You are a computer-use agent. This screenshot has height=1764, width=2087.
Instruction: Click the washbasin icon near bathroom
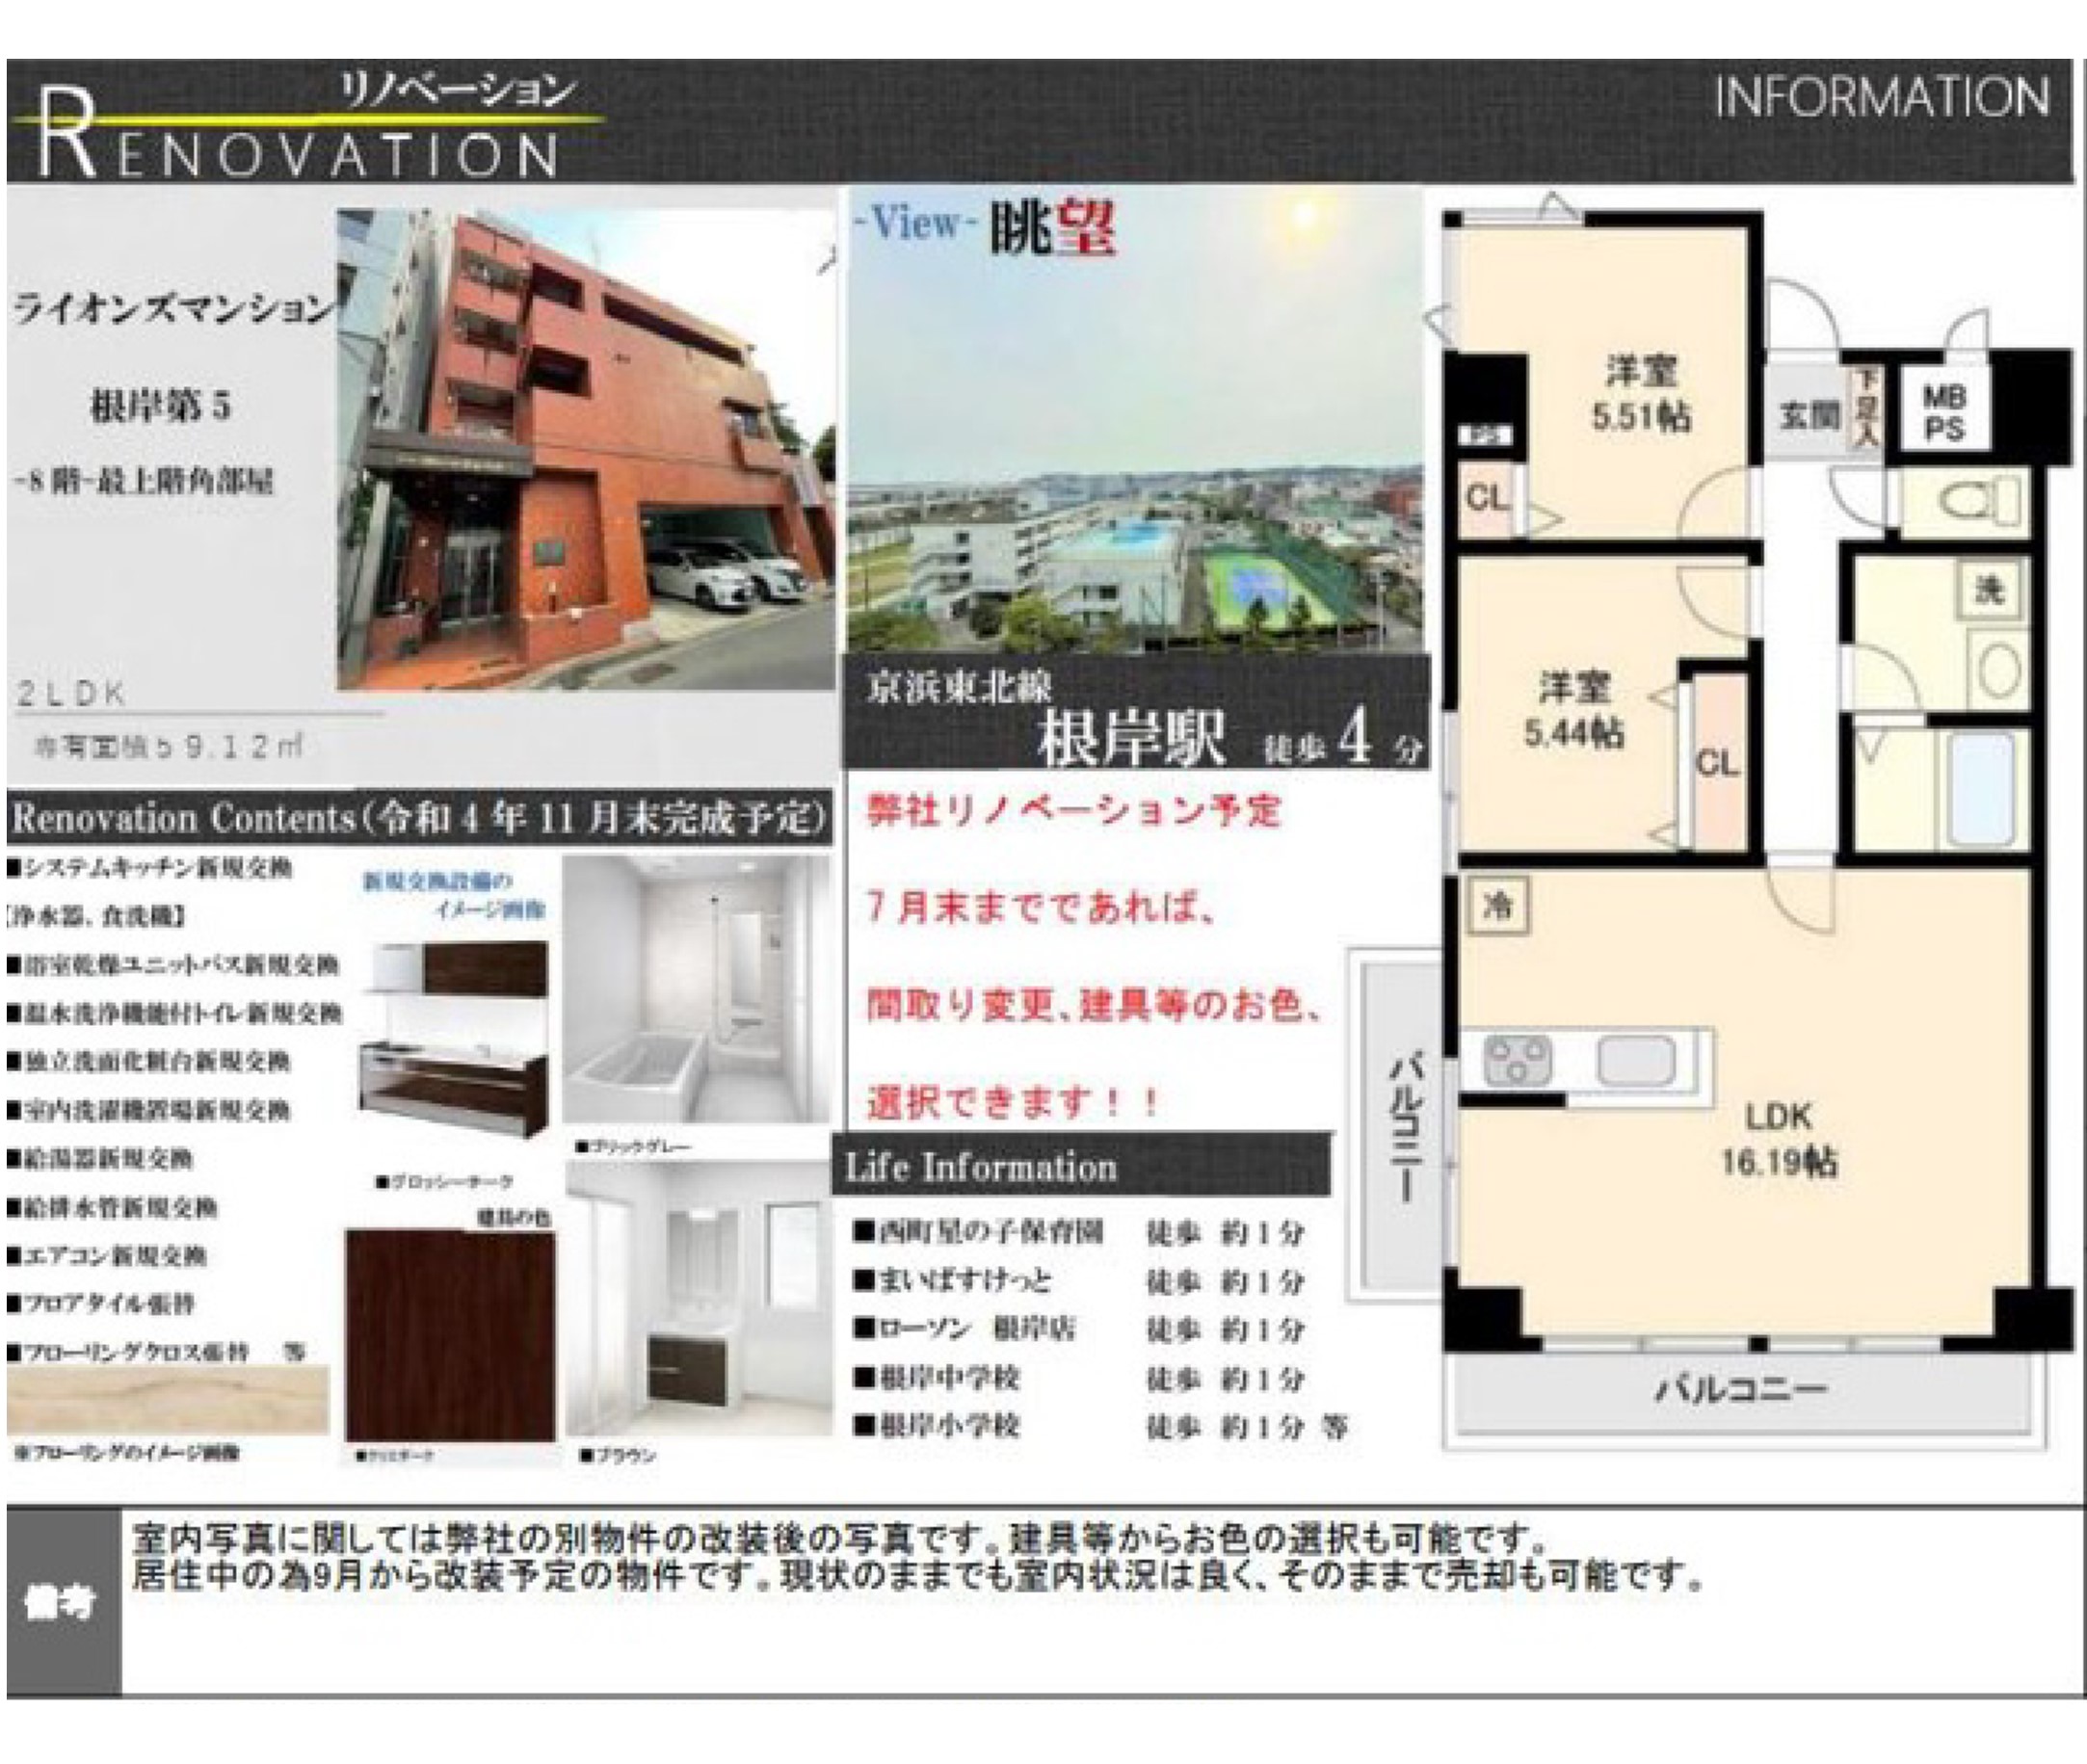(x=1999, y=671)
